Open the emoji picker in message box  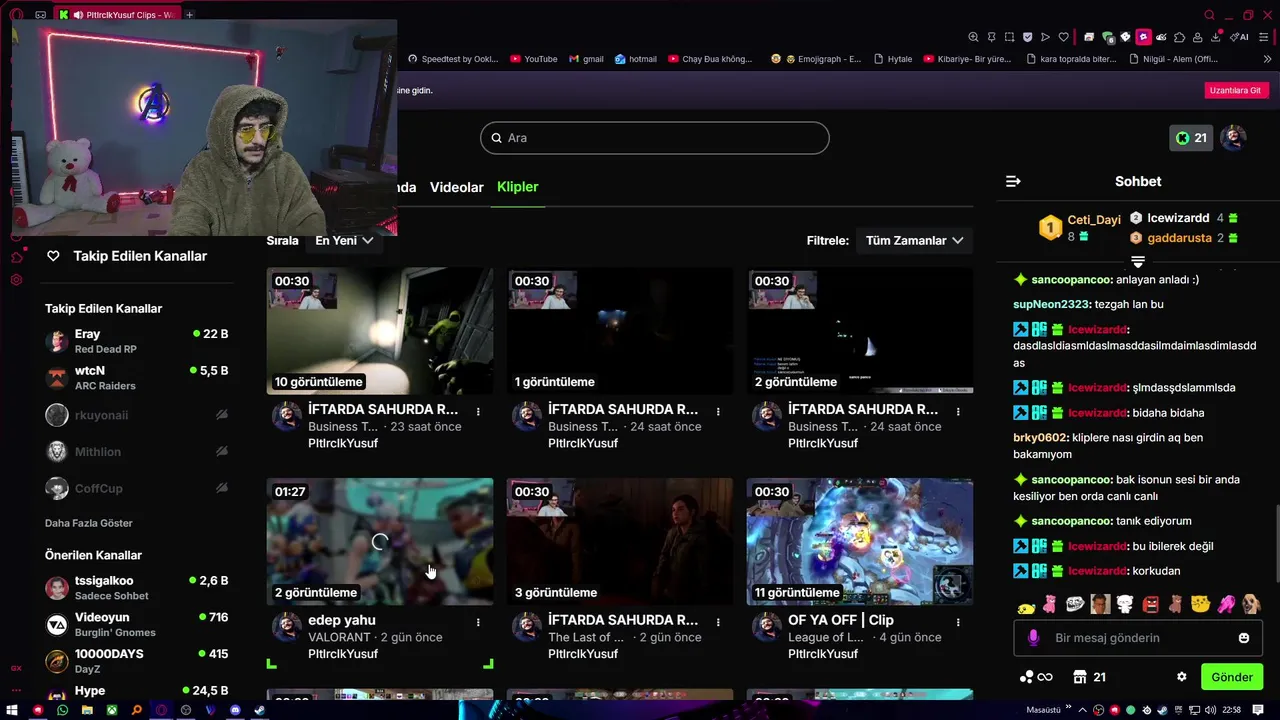click(1244, 638)
